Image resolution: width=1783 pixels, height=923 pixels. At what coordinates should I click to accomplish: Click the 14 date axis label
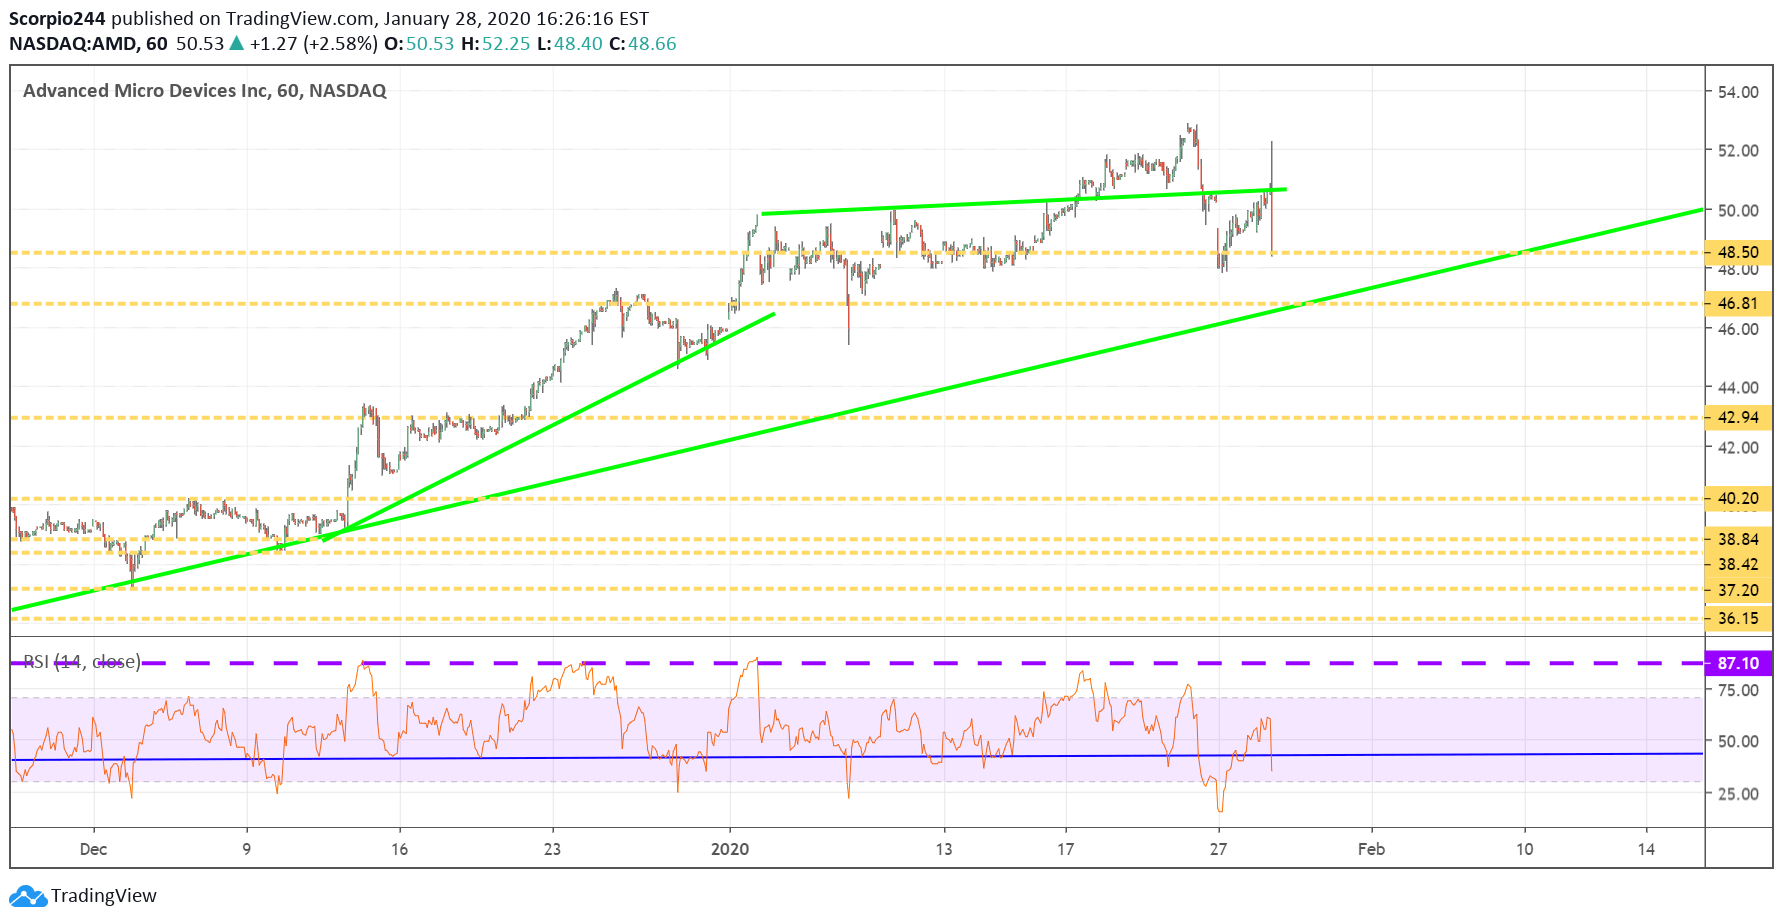coord(1646,849)
